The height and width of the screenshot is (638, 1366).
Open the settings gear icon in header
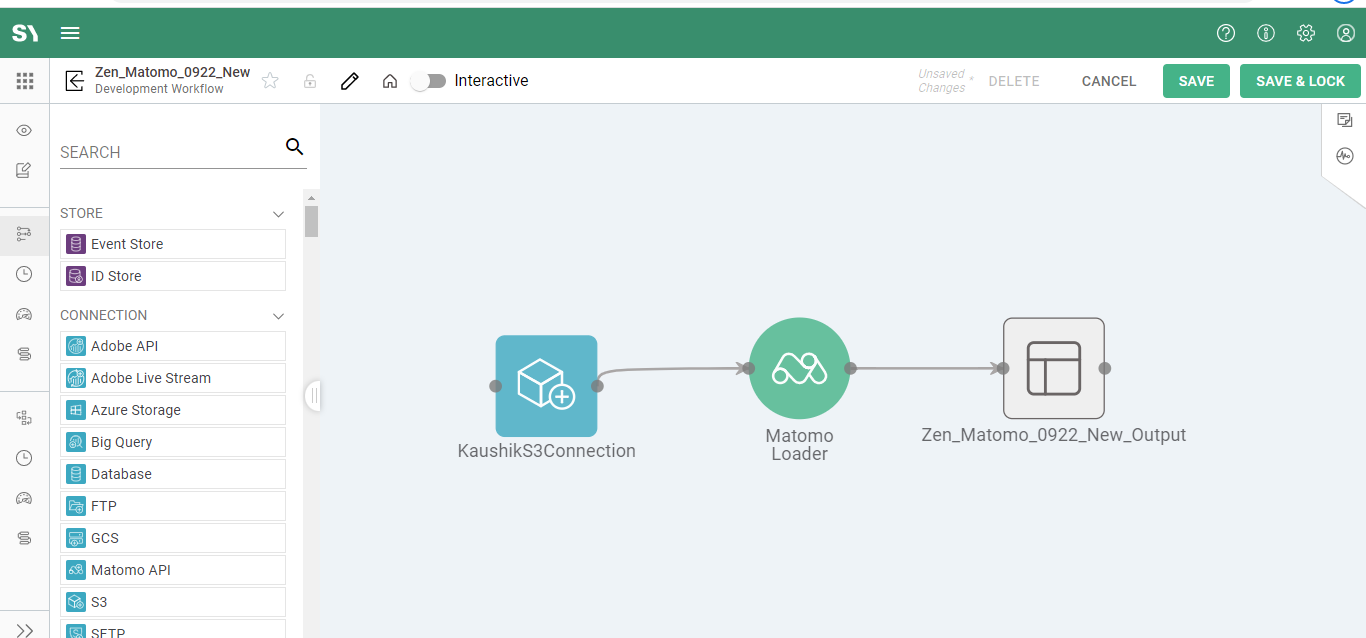(1305, 33)
